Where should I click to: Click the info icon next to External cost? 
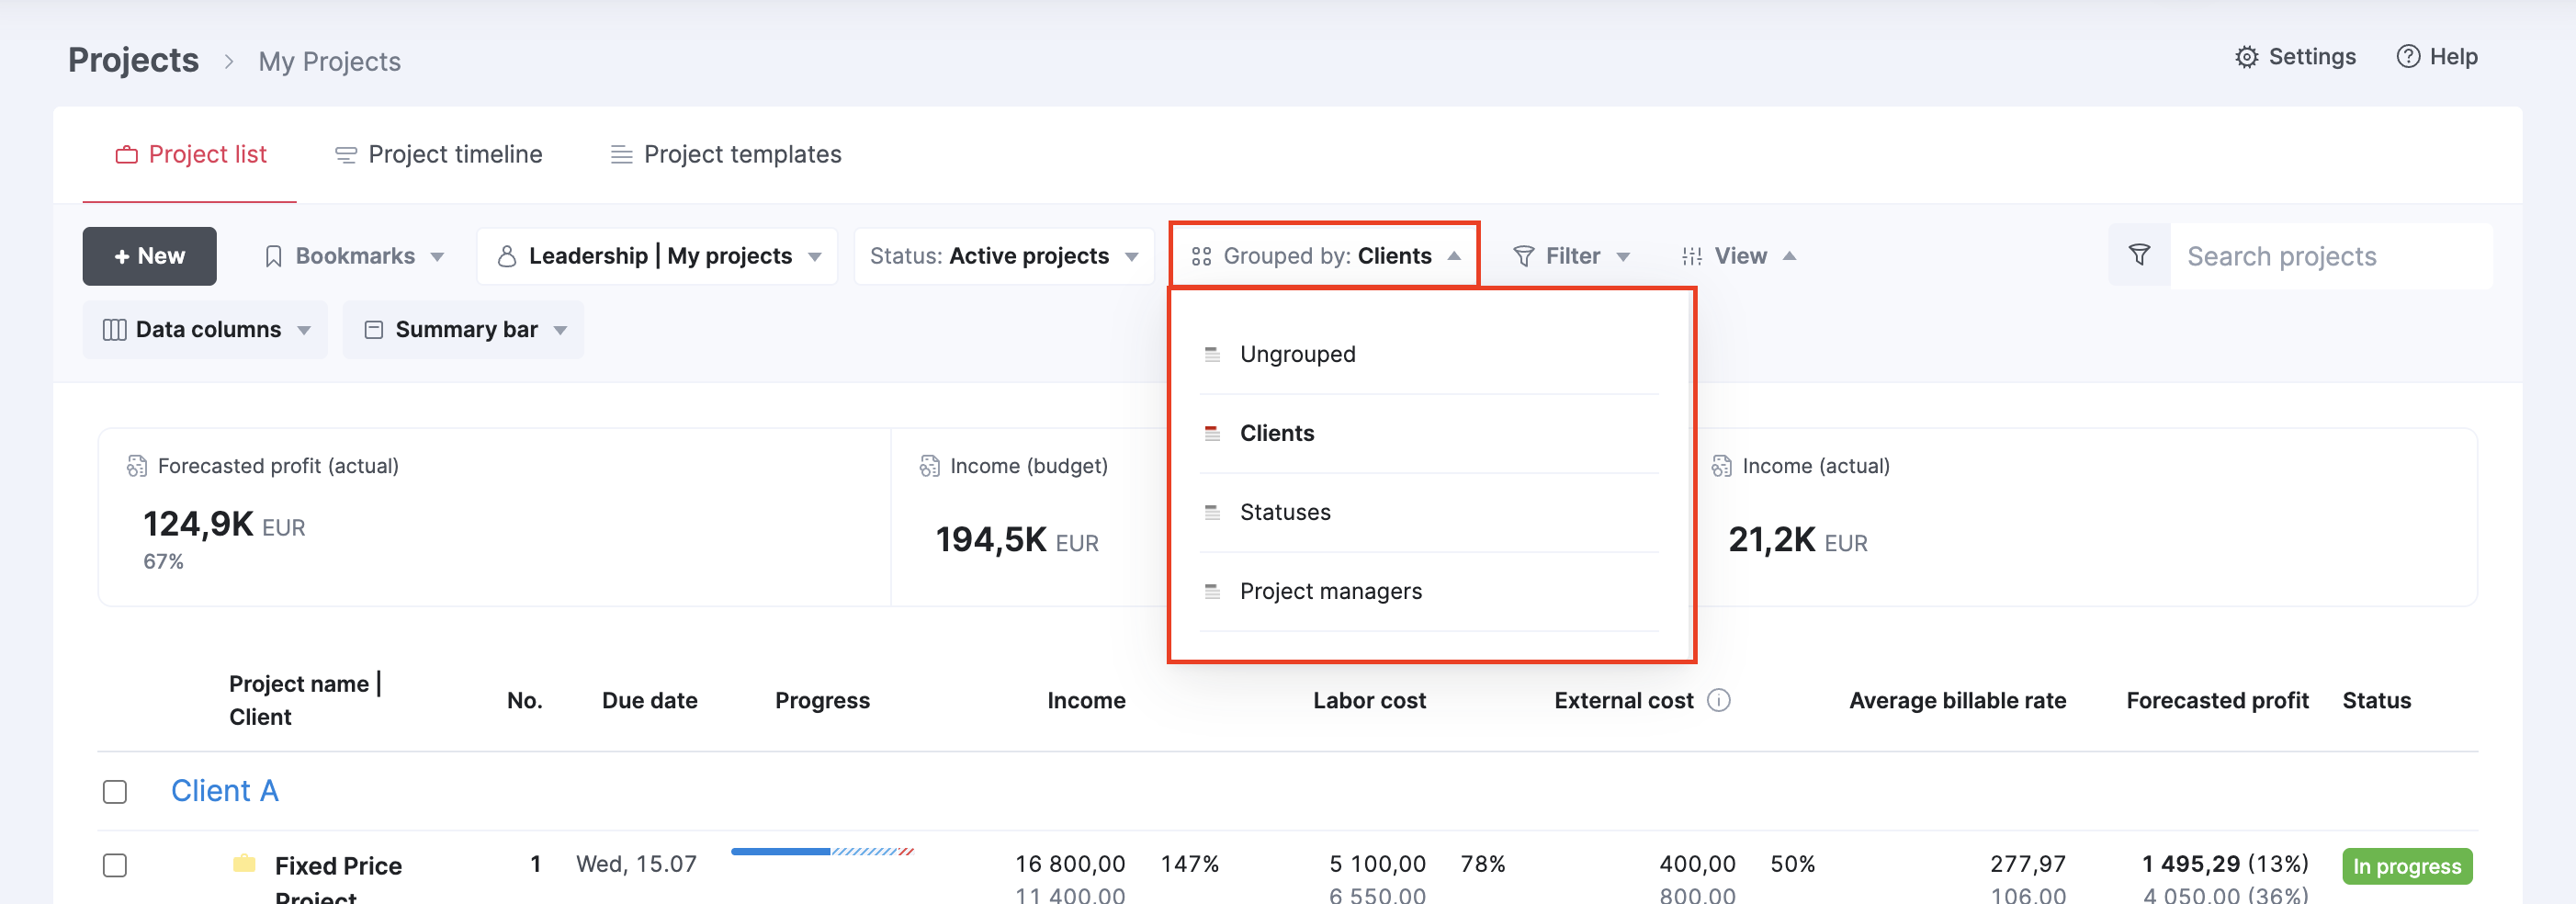tap(1718, 700)
